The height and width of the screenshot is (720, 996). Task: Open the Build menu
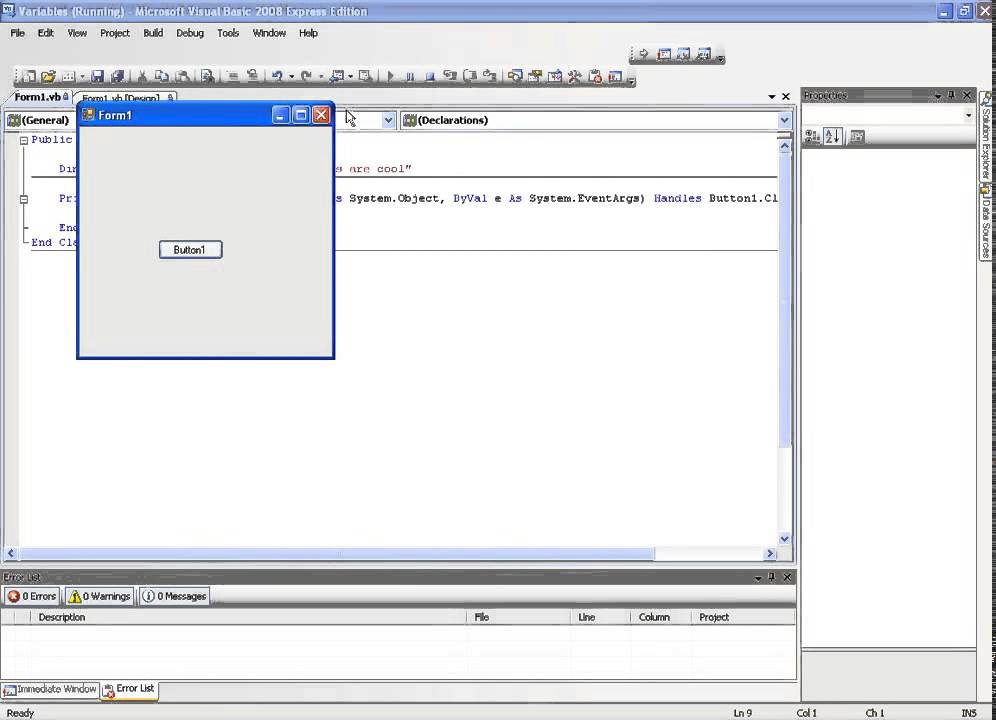[x=153, y=33]
